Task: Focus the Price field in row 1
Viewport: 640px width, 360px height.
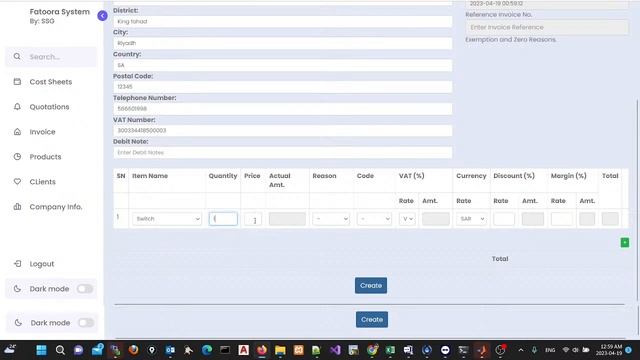Action: 253,219
